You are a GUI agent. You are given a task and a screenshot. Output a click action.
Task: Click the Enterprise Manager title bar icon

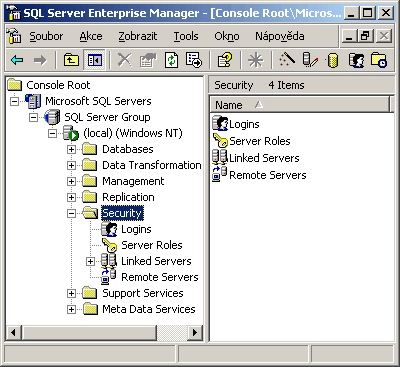(14, 14)
